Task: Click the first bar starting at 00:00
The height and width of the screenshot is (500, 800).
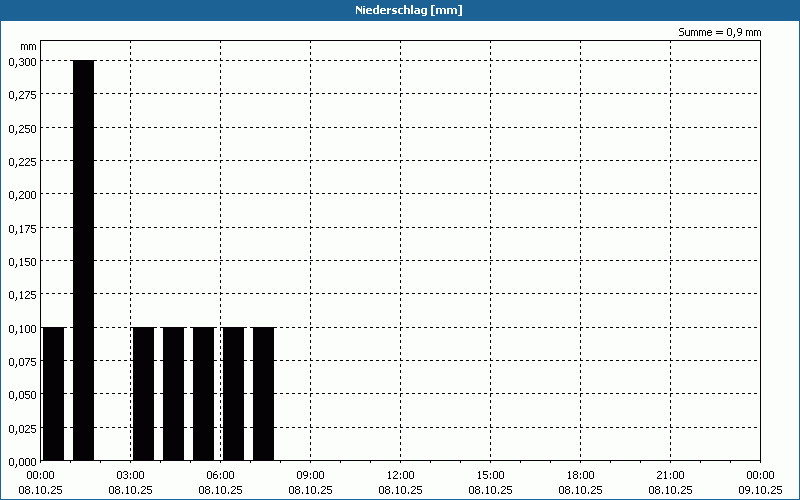Action: click(53, 394)
